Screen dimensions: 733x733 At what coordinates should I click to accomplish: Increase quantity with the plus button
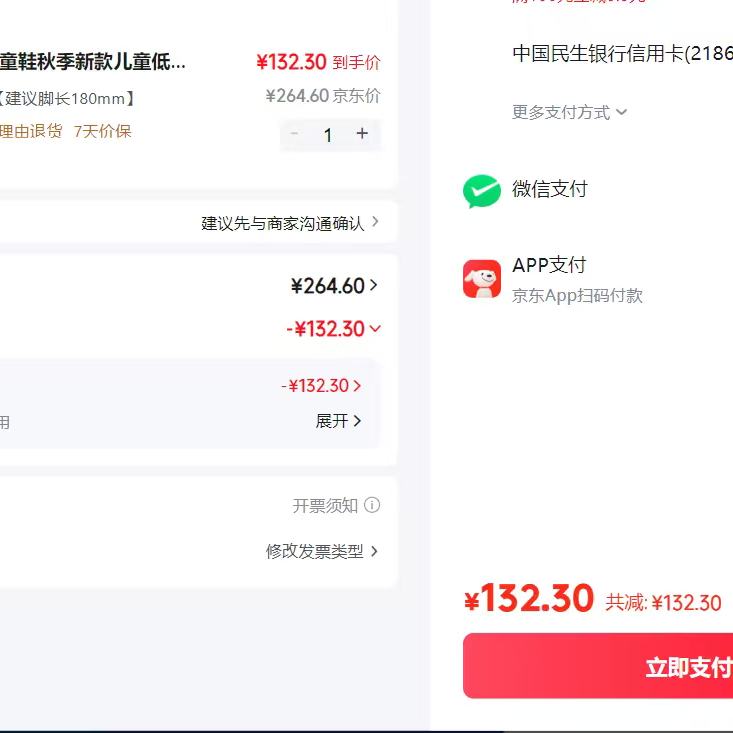362,134
